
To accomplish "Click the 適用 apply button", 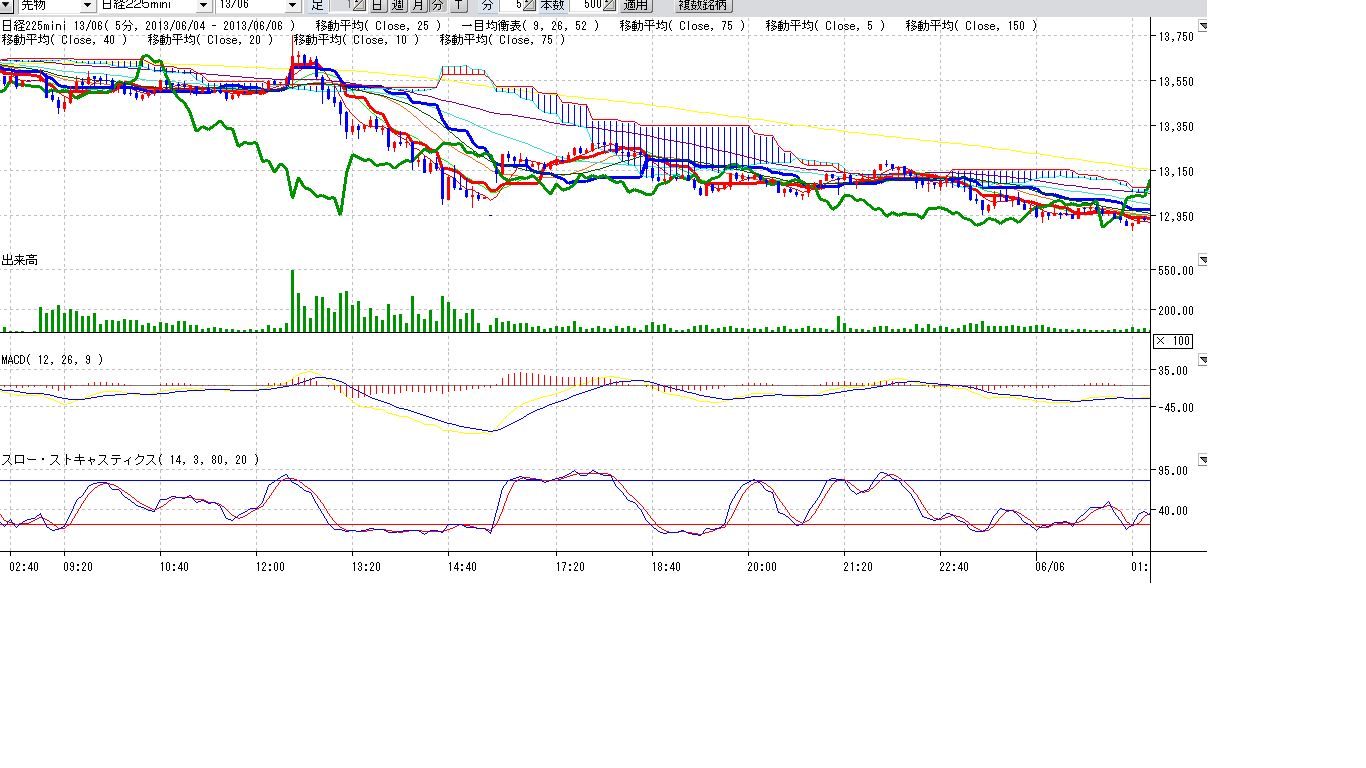I will (636, 5).
